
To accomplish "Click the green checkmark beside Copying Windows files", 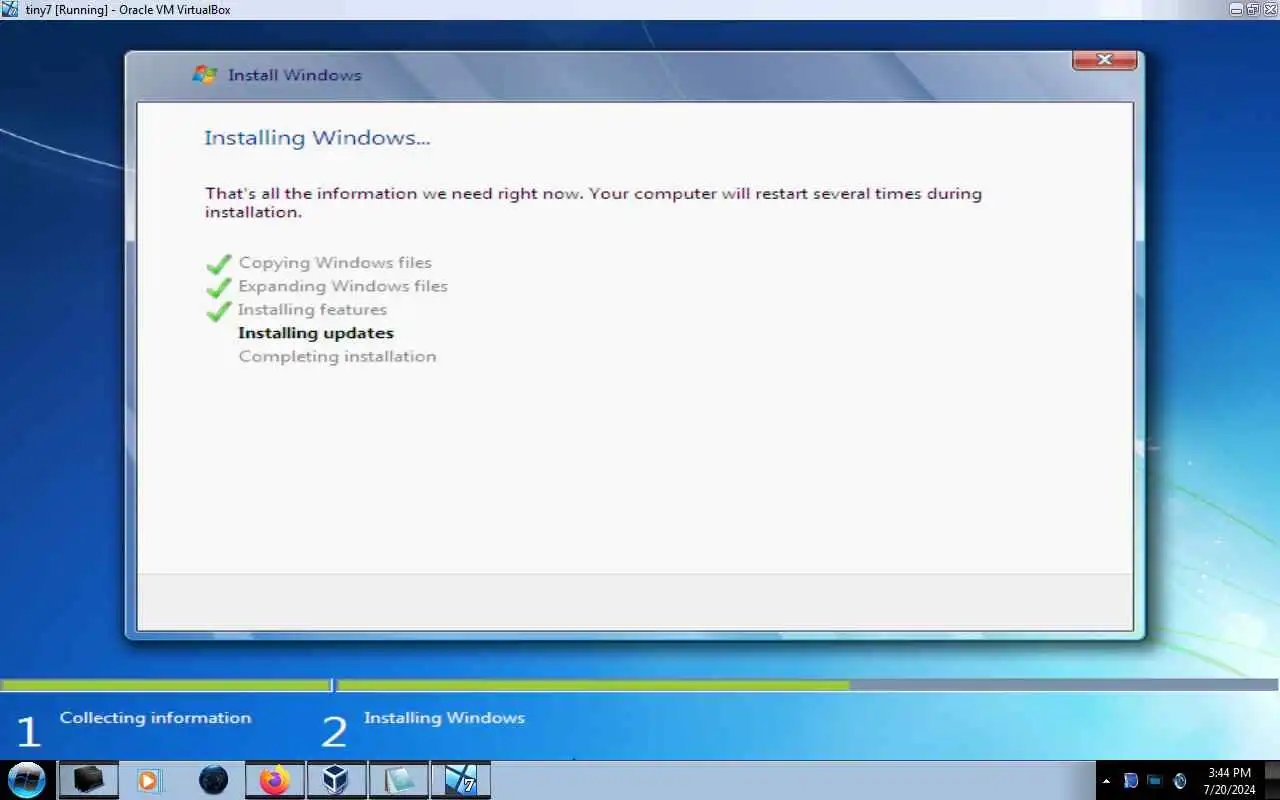I will pos(219,264).
